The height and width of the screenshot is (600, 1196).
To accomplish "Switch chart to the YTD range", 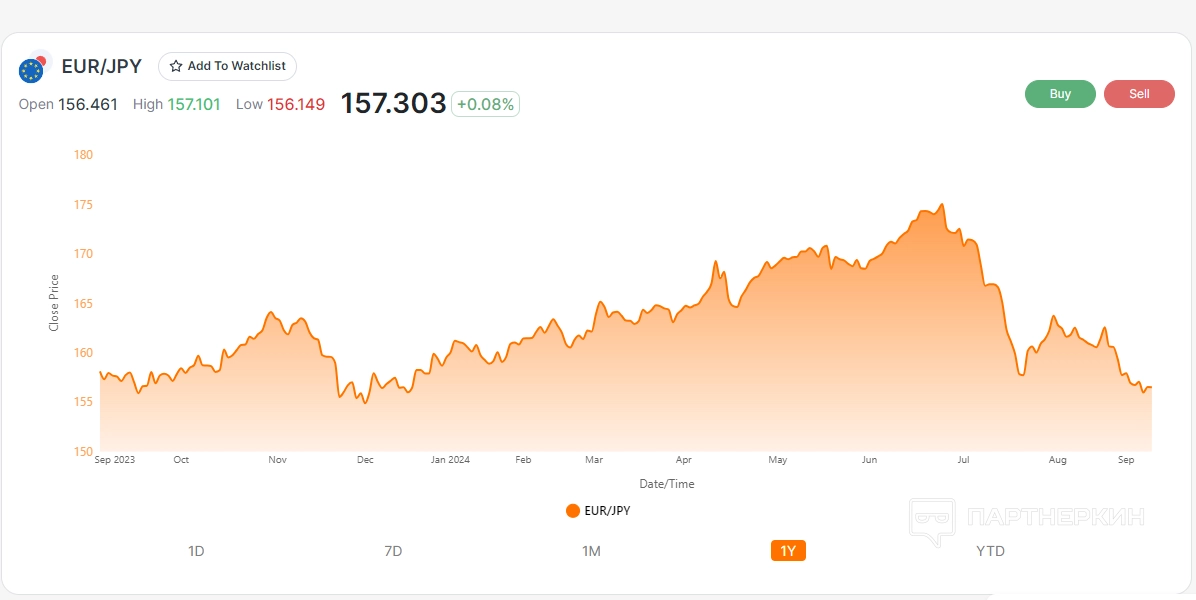I will pos(990,551).
